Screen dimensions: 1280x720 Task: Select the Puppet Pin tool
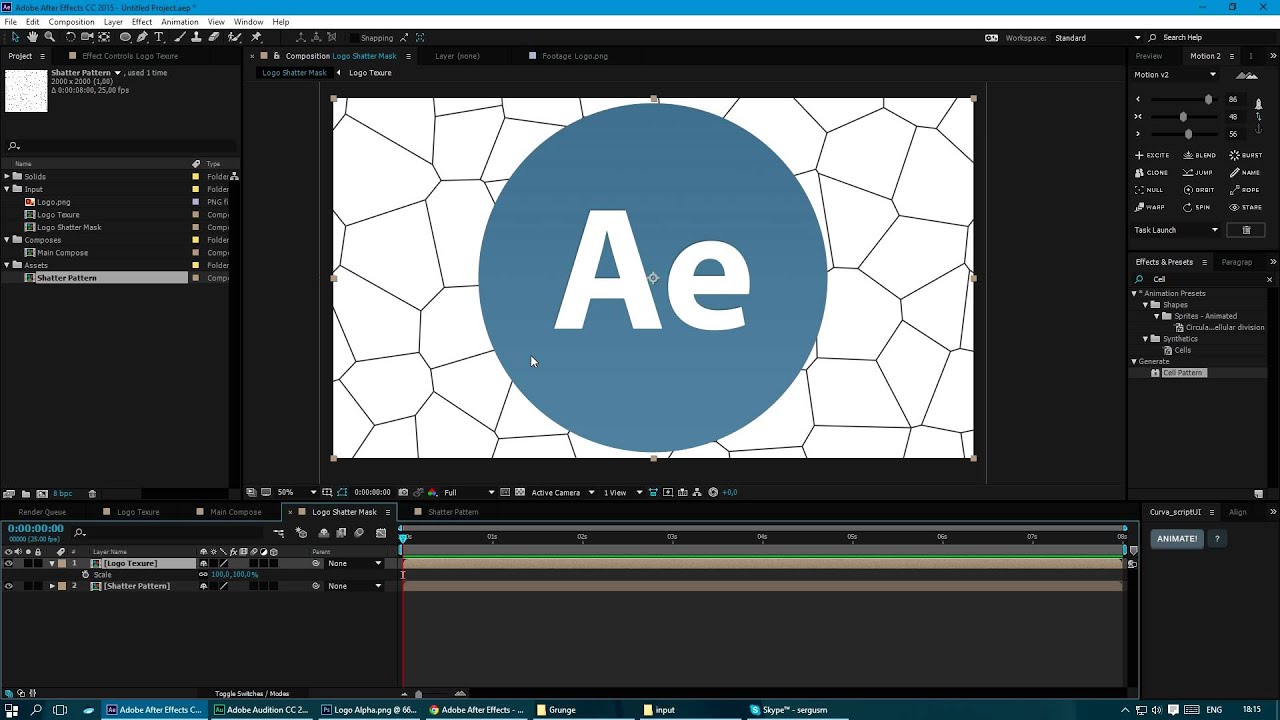256,37
